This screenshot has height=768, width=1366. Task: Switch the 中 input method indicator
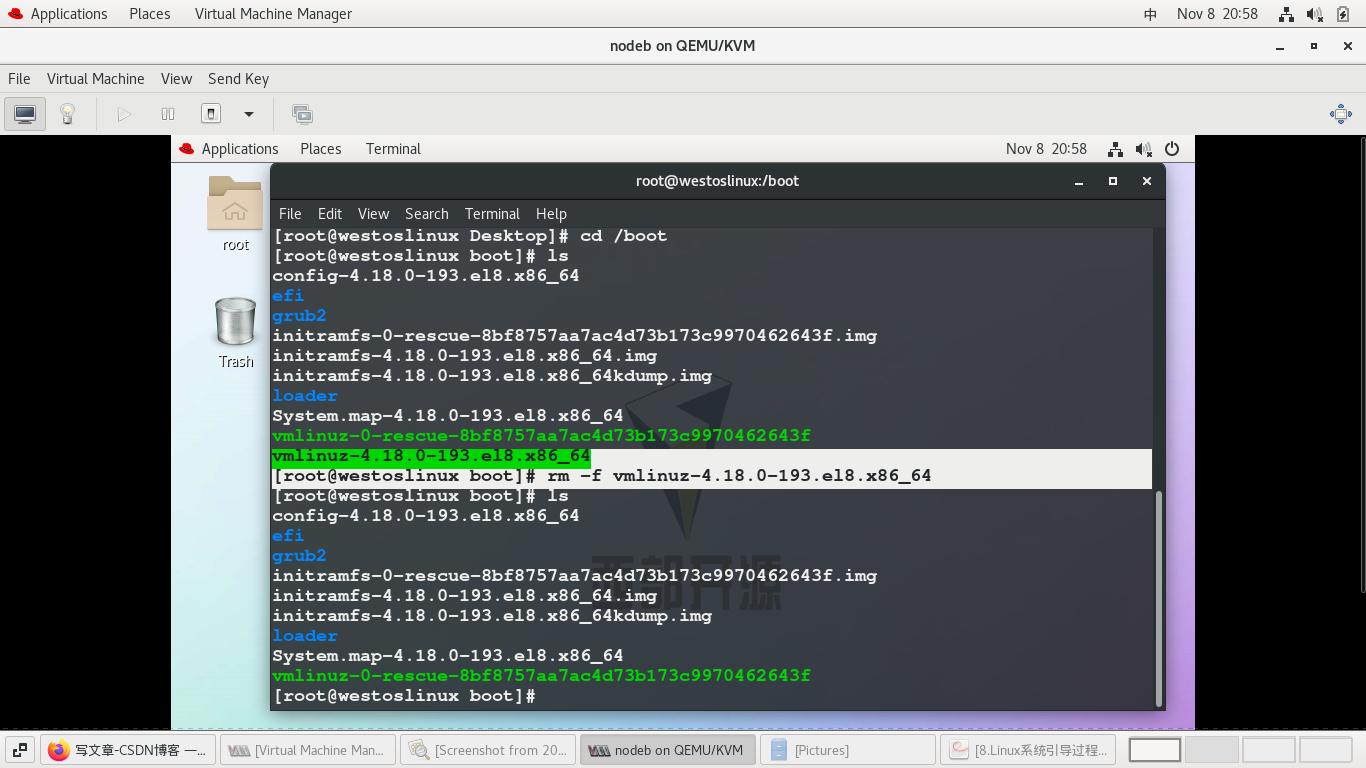coord(1150,14)
